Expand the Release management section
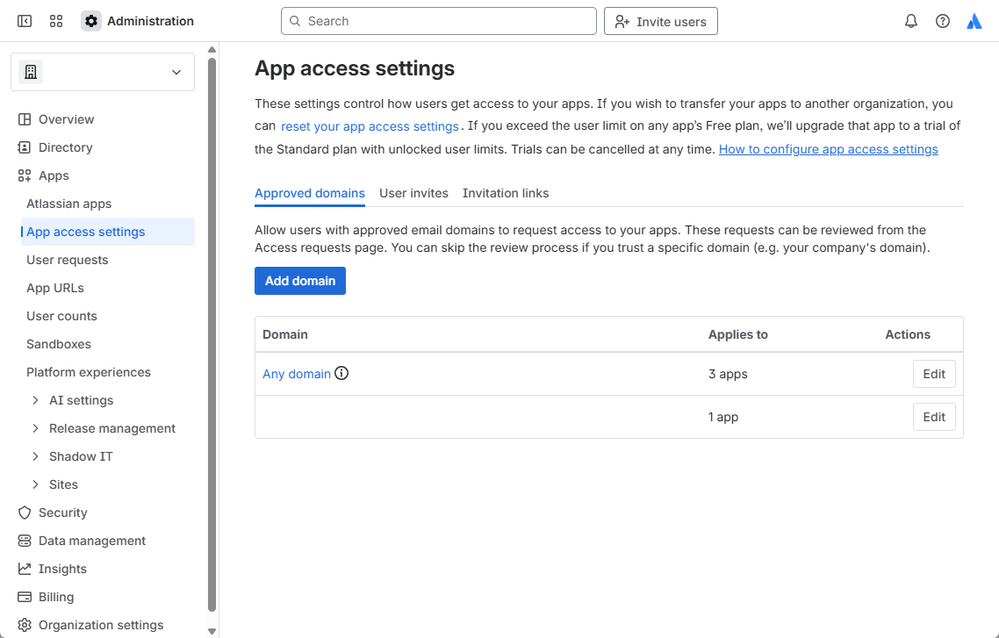999x638 pixels. [x=36, y=429]
